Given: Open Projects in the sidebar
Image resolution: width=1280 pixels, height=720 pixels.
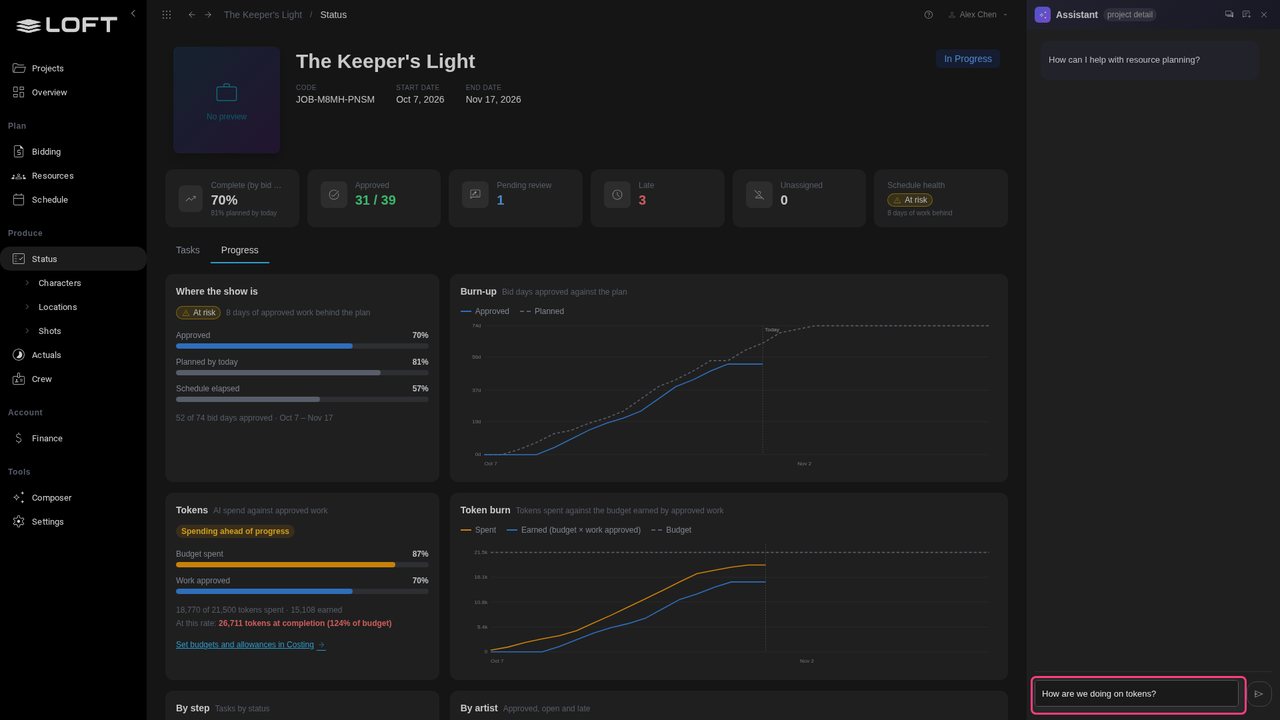Looking at the screenshot, I should click(73, 68).
